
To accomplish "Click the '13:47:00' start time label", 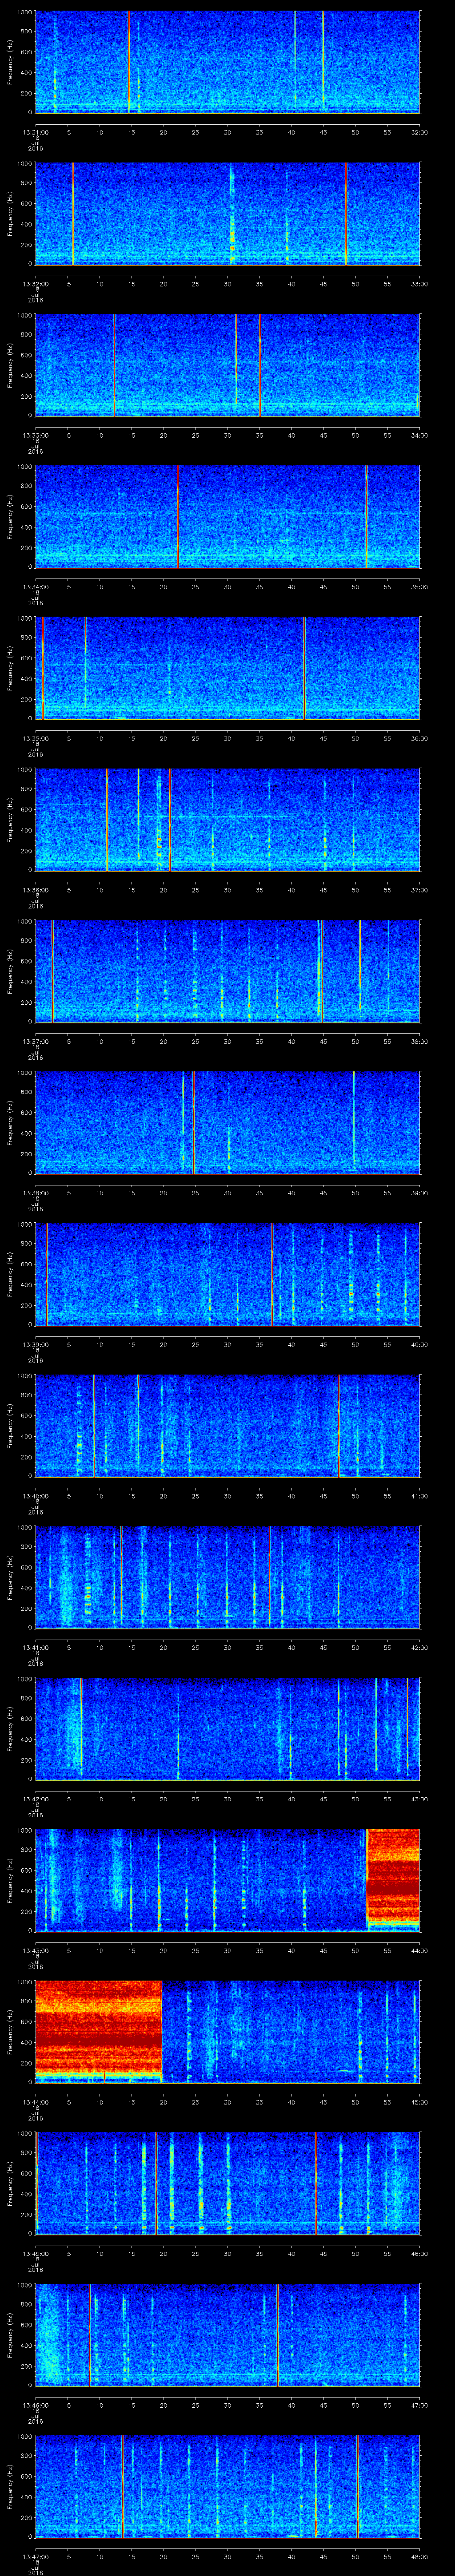I will pos(36,2556).
